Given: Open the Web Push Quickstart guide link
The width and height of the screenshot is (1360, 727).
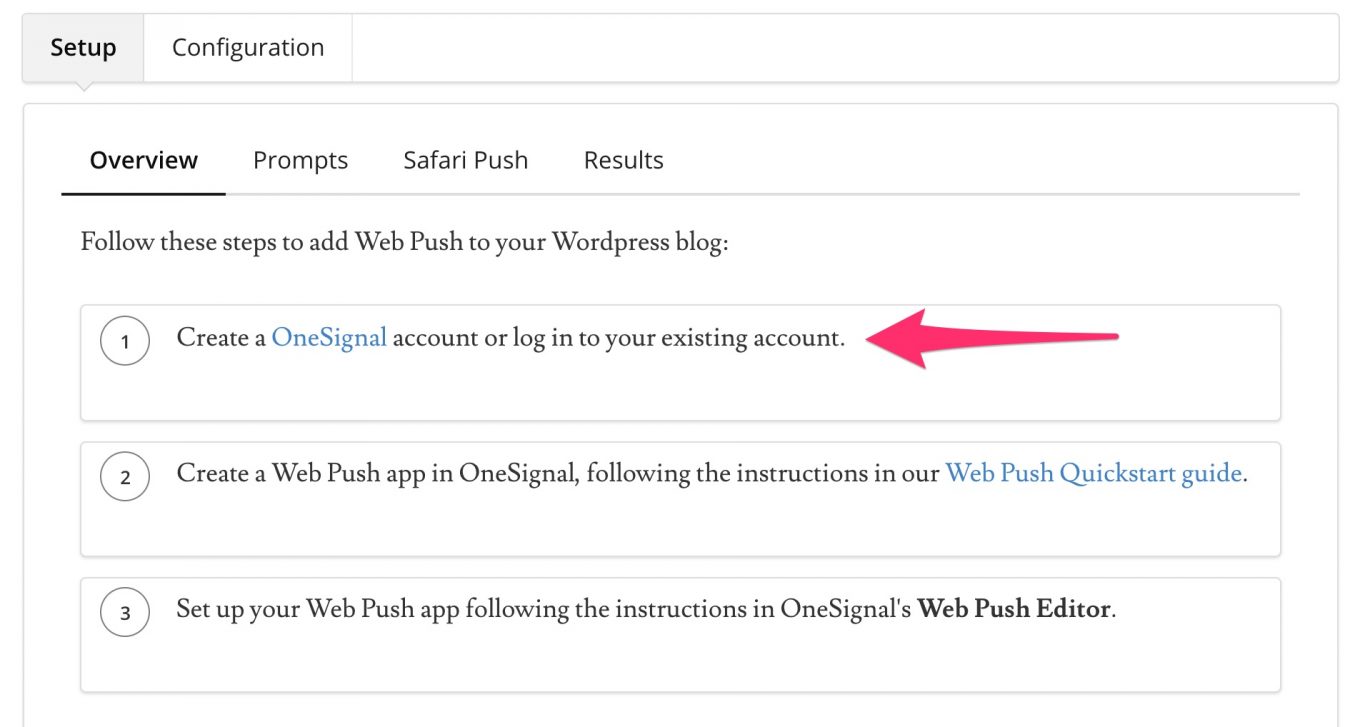Looking at the screenshot, I should [1093, 473].
